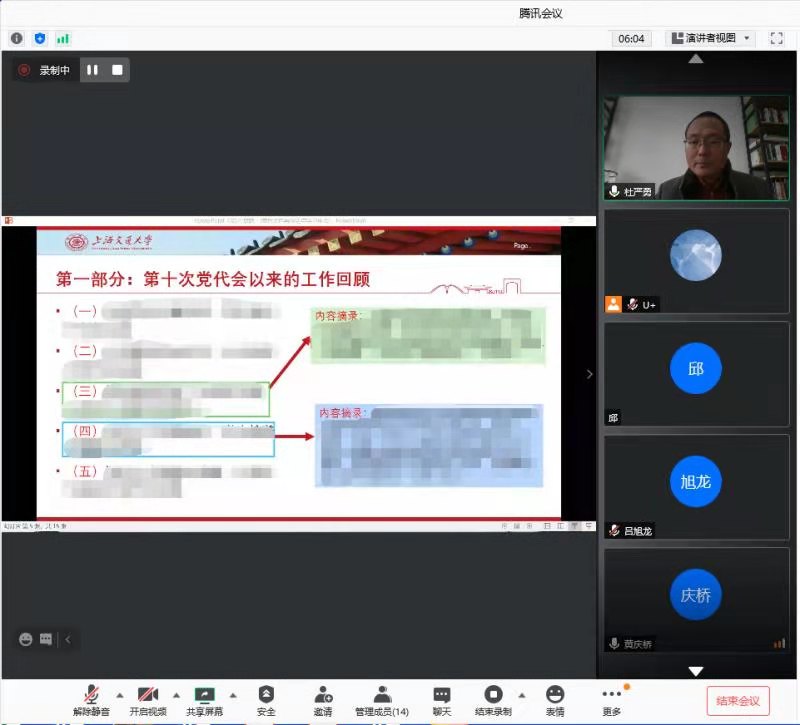Stop recording with the square button
800x725 pixels.
tap(117, 70)
